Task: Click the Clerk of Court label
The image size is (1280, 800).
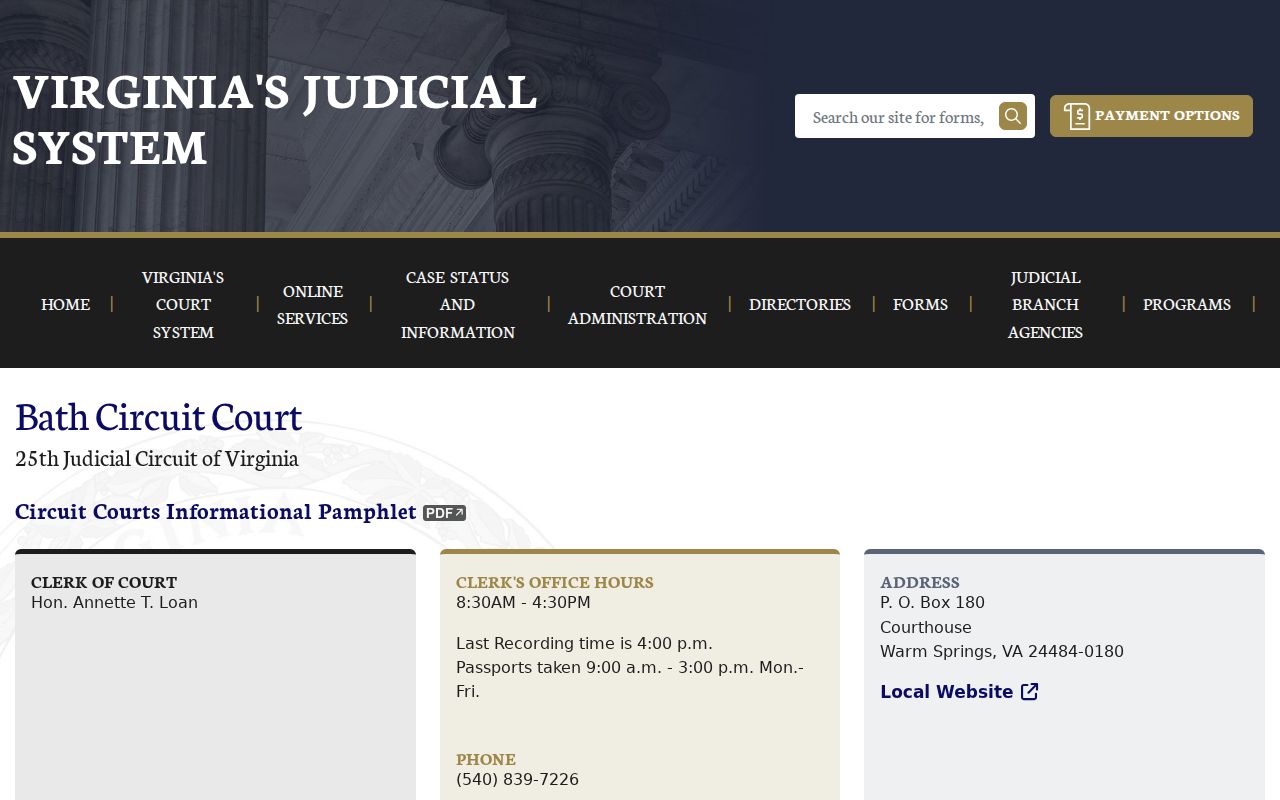Action: click(104, 582)
